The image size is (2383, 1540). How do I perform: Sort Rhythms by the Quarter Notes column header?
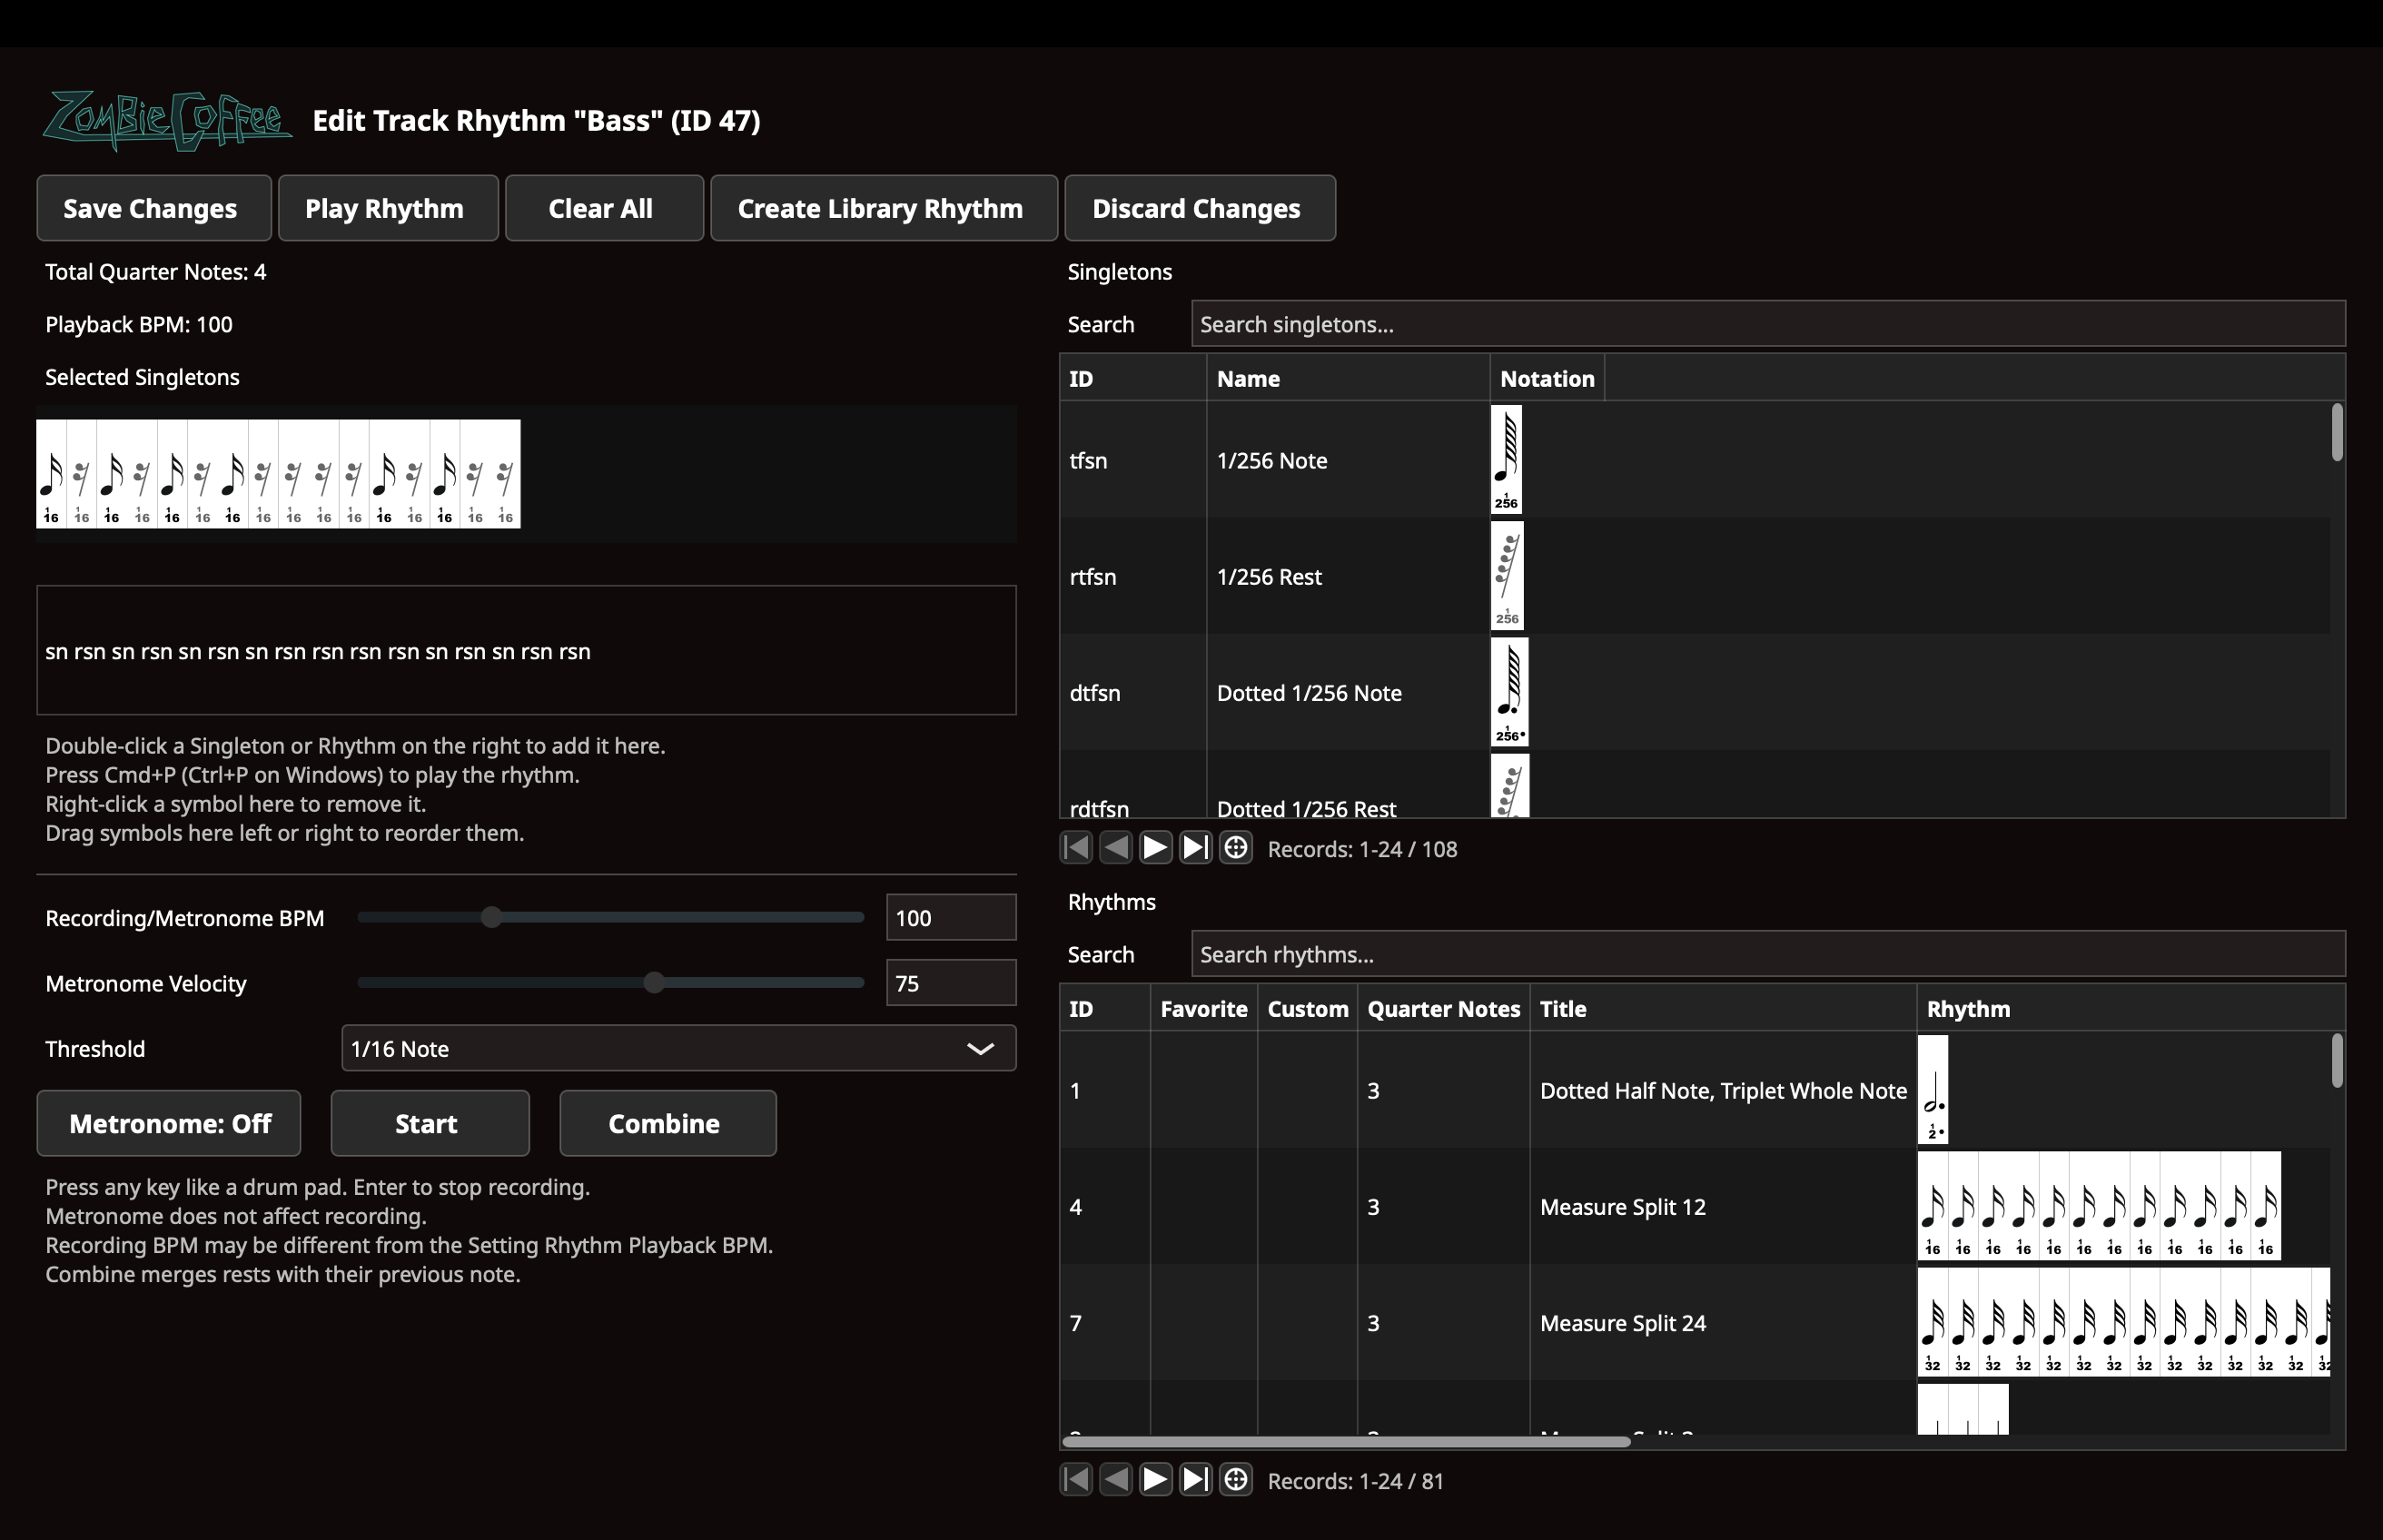tap(1443, 1008)
